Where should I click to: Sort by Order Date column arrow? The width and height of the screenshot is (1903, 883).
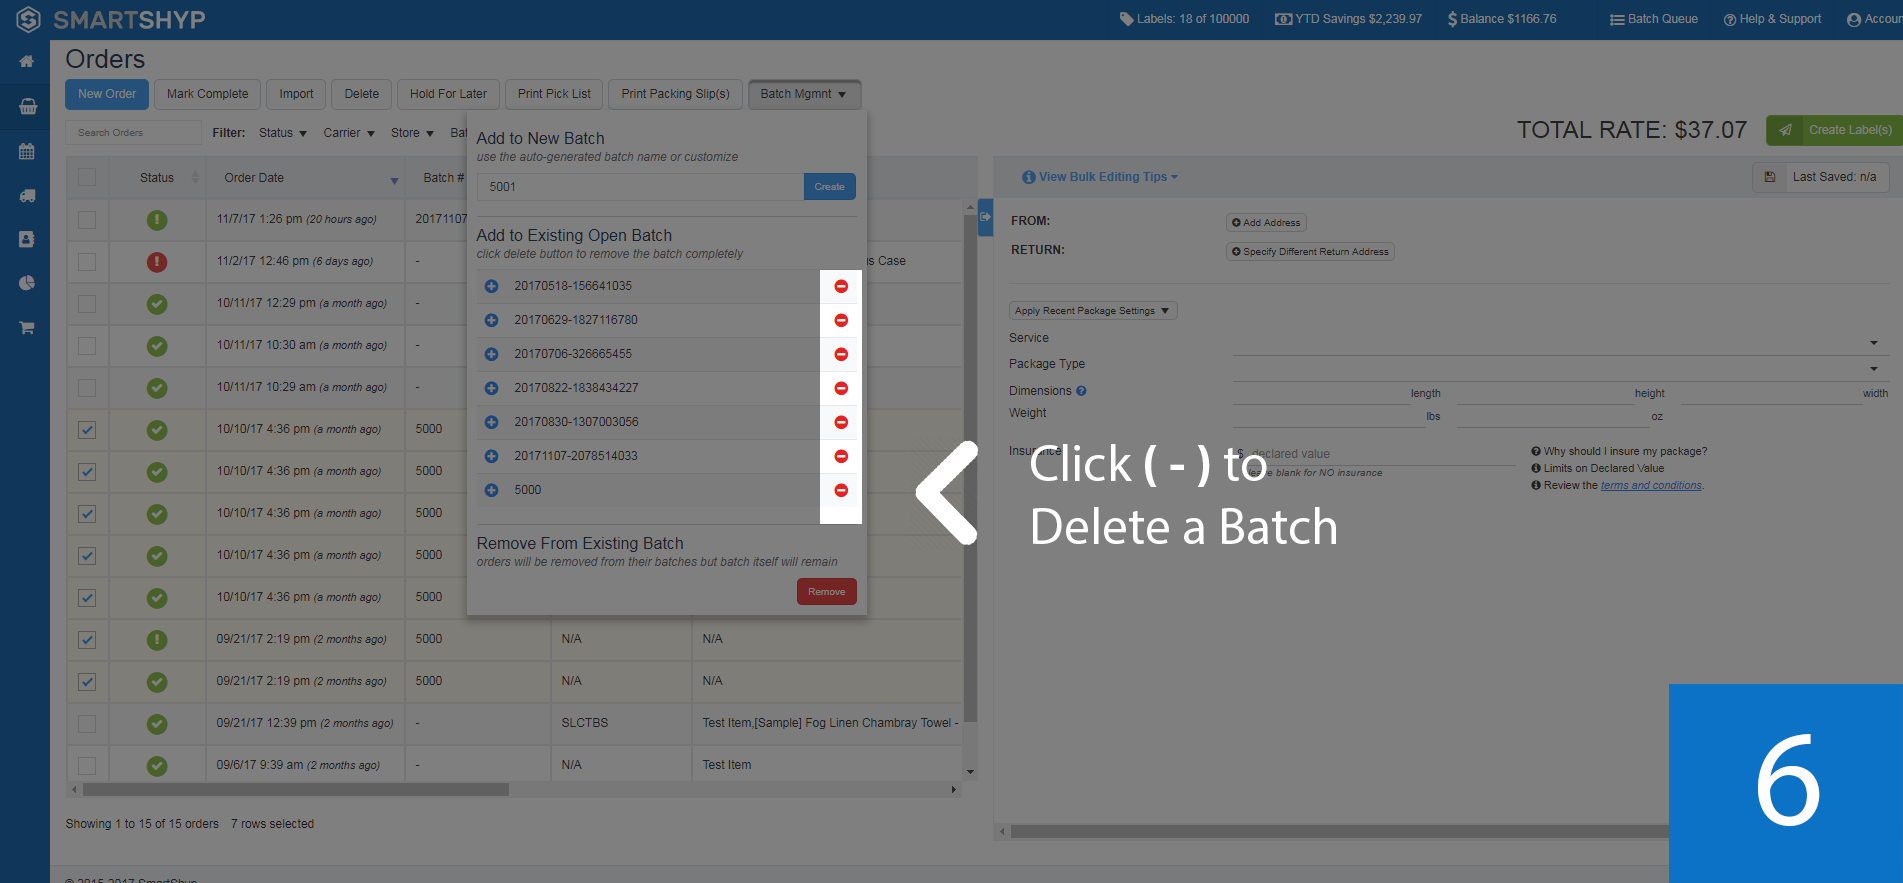pos(394,180)
